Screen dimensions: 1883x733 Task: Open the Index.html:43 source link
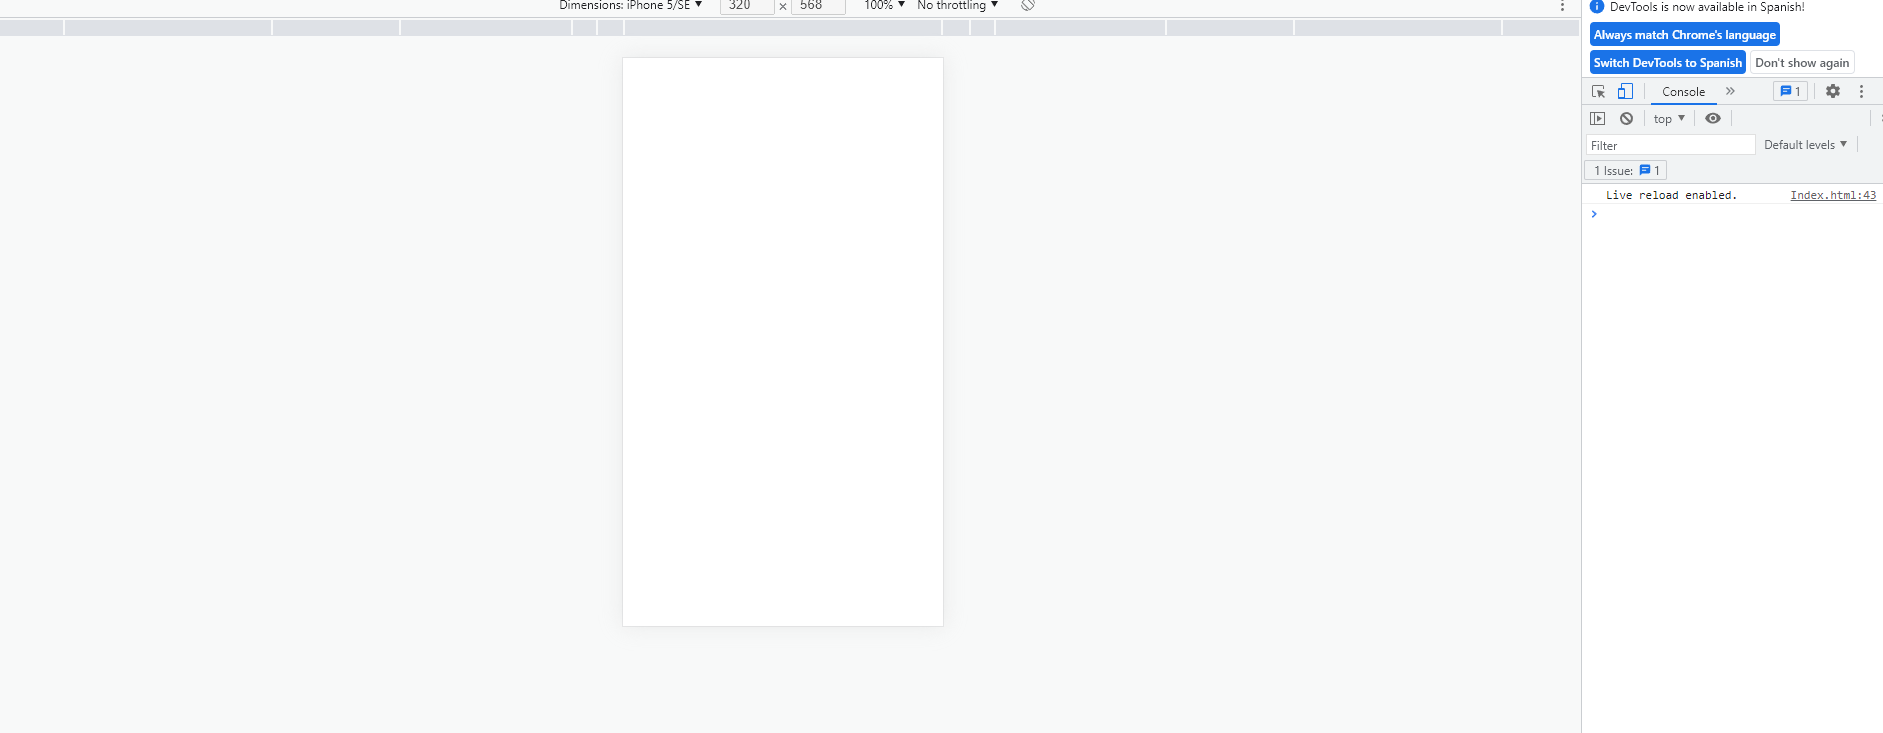click(1833, 195)
